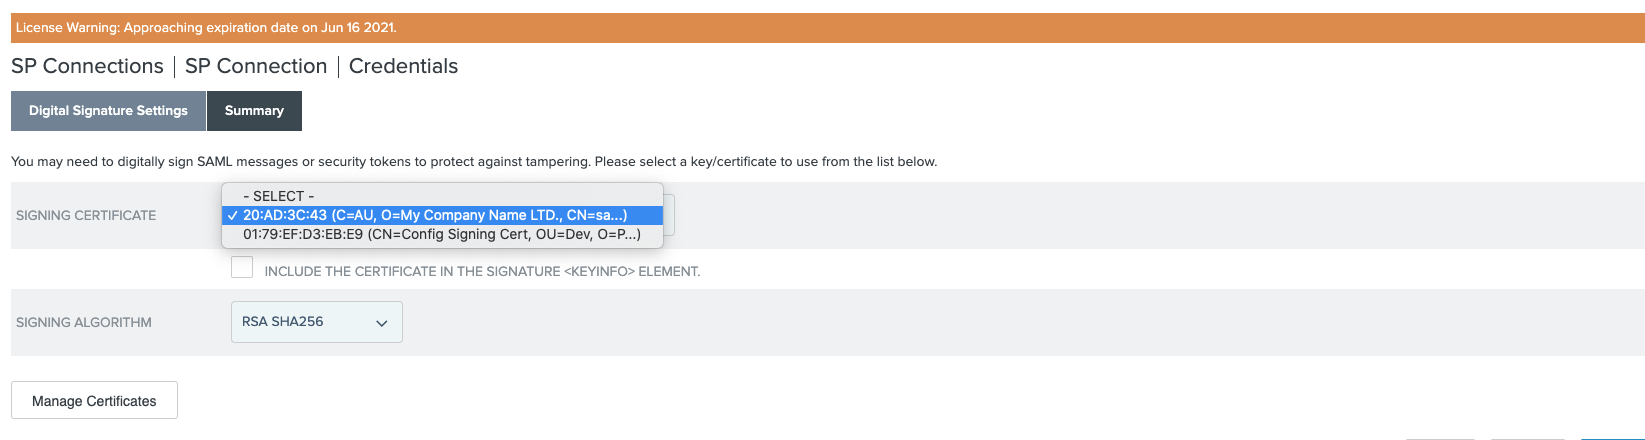
Task: Click the digitally sign SAML messages description text
Action: coord(474,161)
